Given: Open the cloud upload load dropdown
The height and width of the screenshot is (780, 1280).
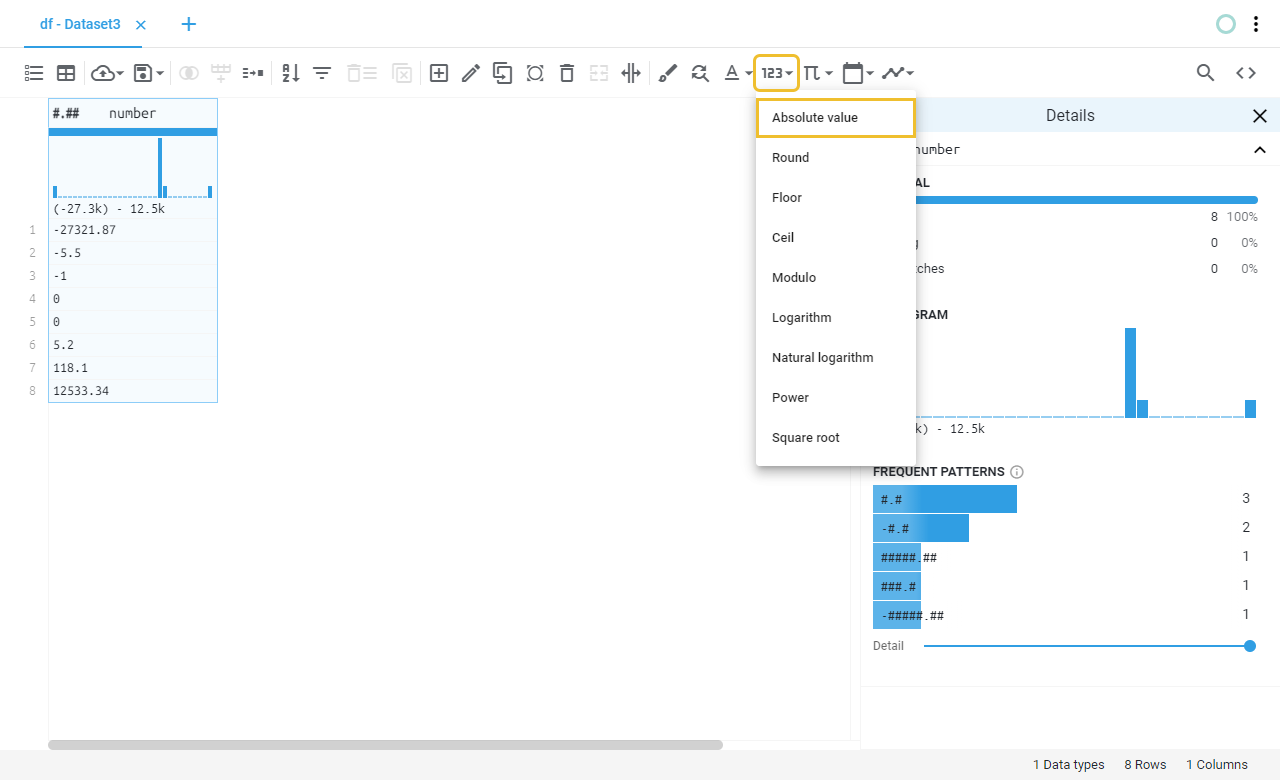Looking at the screenshot, I should [107, 73].
